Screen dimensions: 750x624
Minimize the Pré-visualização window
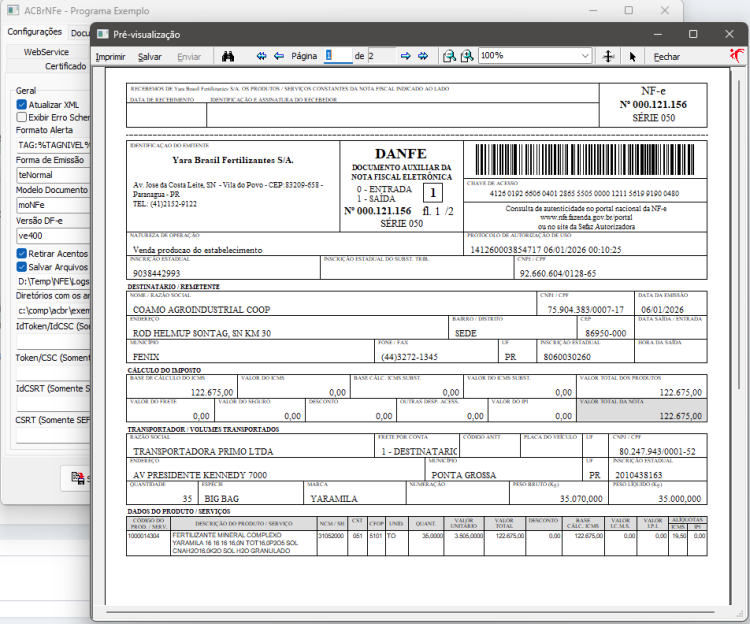(658, 34)
